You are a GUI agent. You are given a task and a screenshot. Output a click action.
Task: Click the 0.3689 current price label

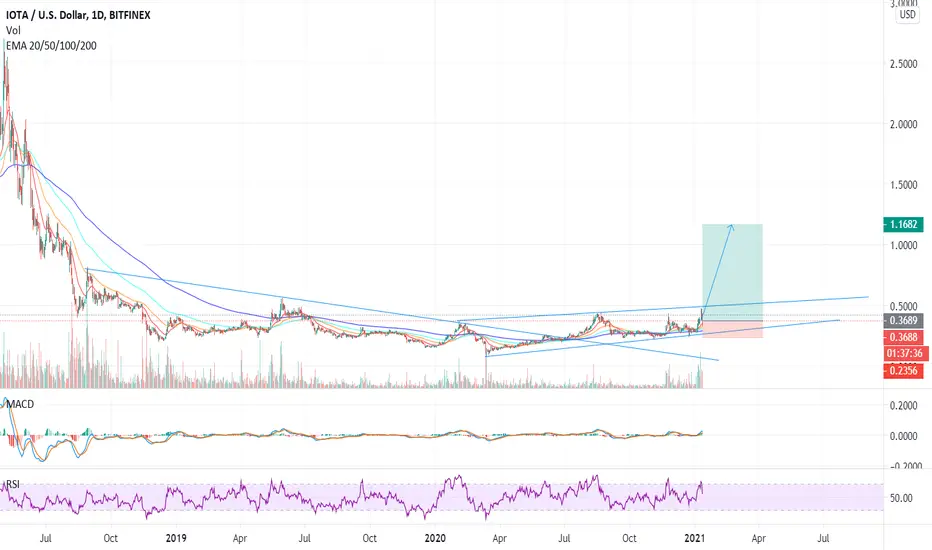[903, 321]
